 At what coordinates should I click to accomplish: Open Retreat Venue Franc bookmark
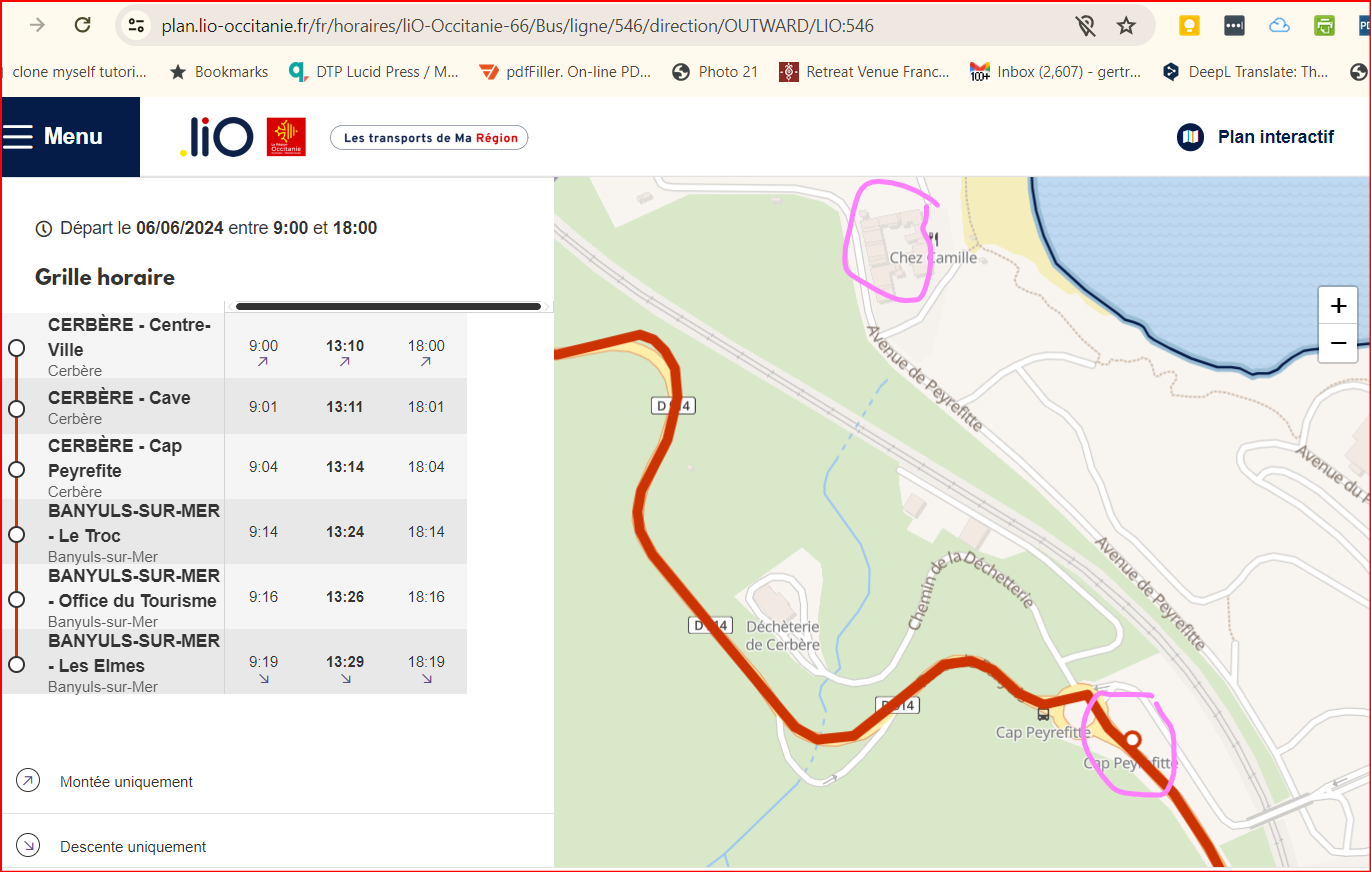pos(864,71)
